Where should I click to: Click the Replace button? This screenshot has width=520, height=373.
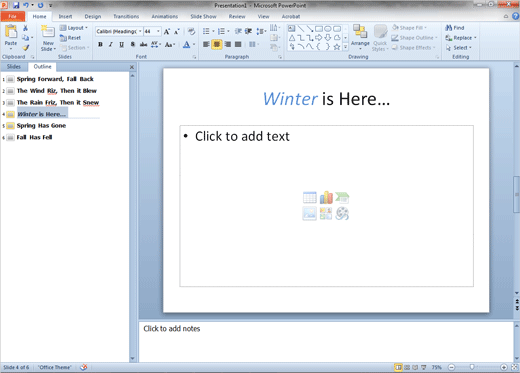point(461,38)
